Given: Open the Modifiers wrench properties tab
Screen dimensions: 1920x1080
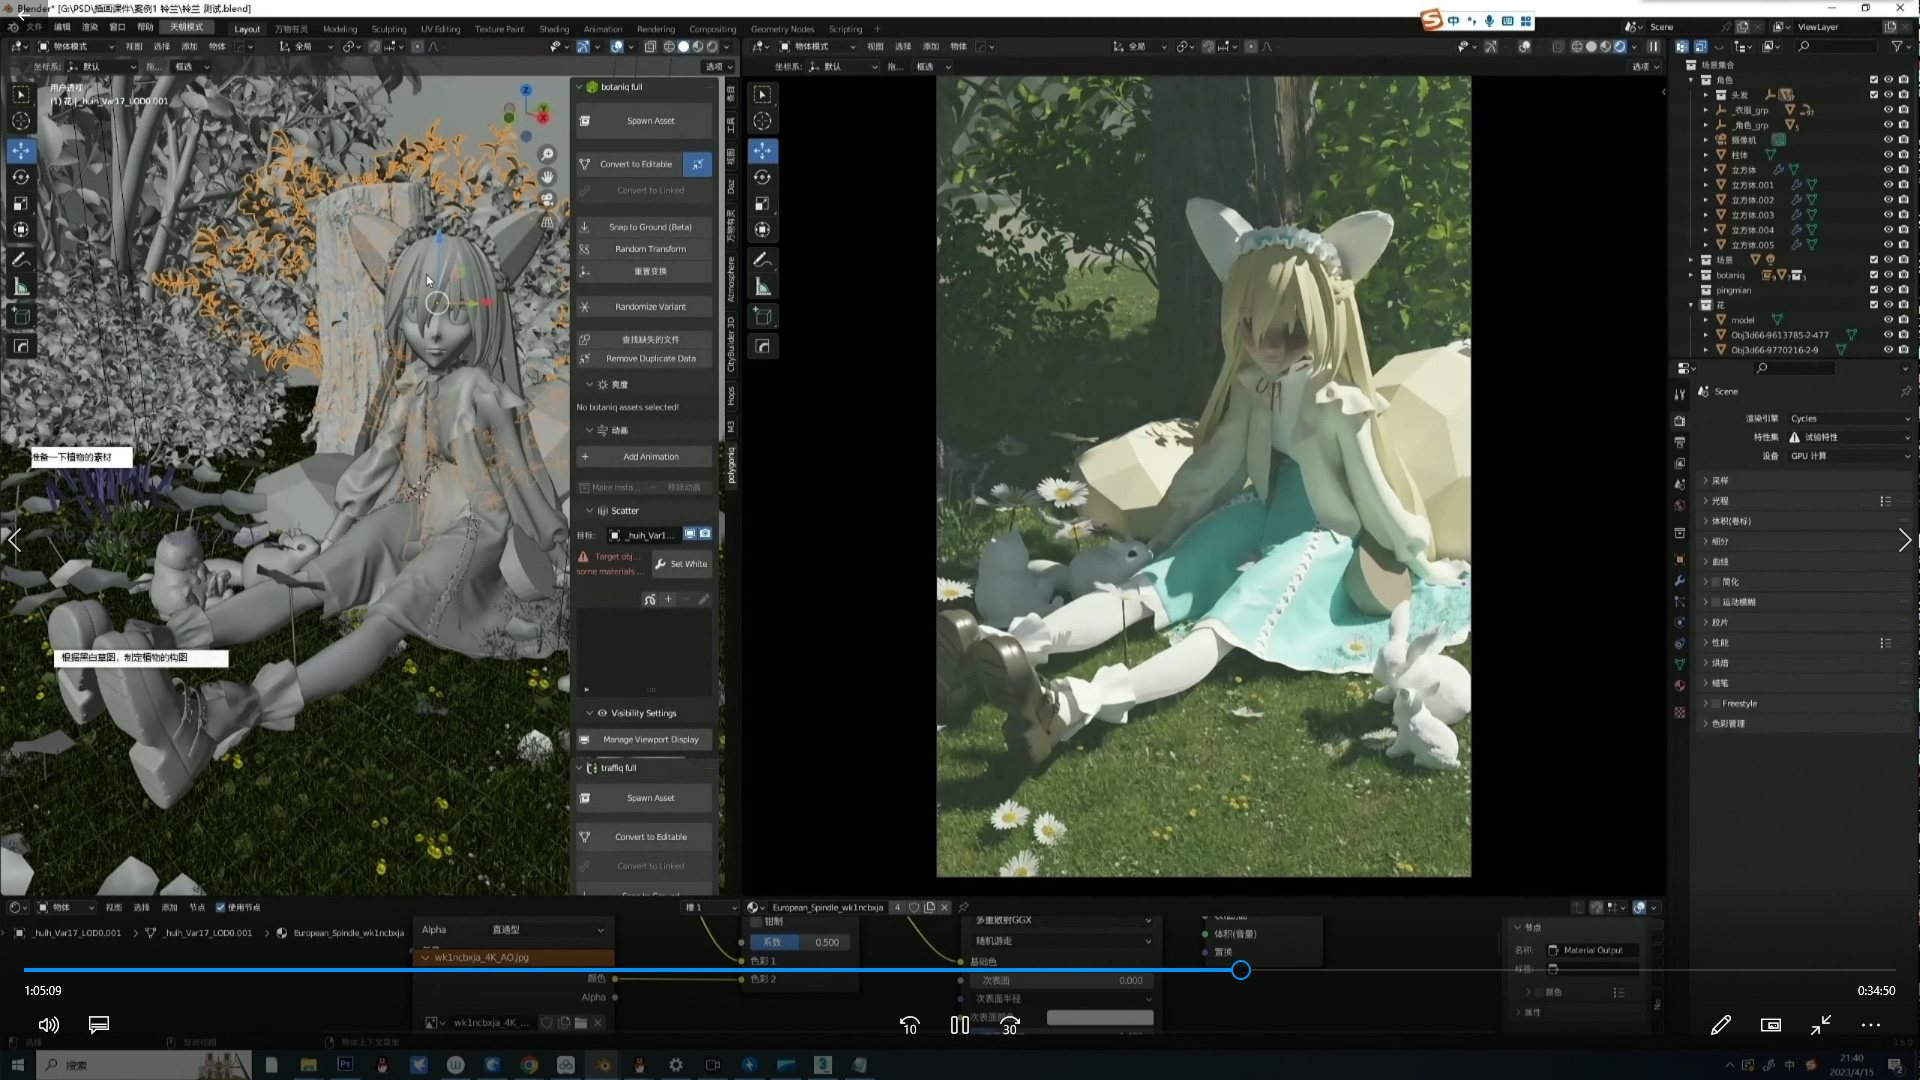Looking at the screenshot, I should [1680, 581].
